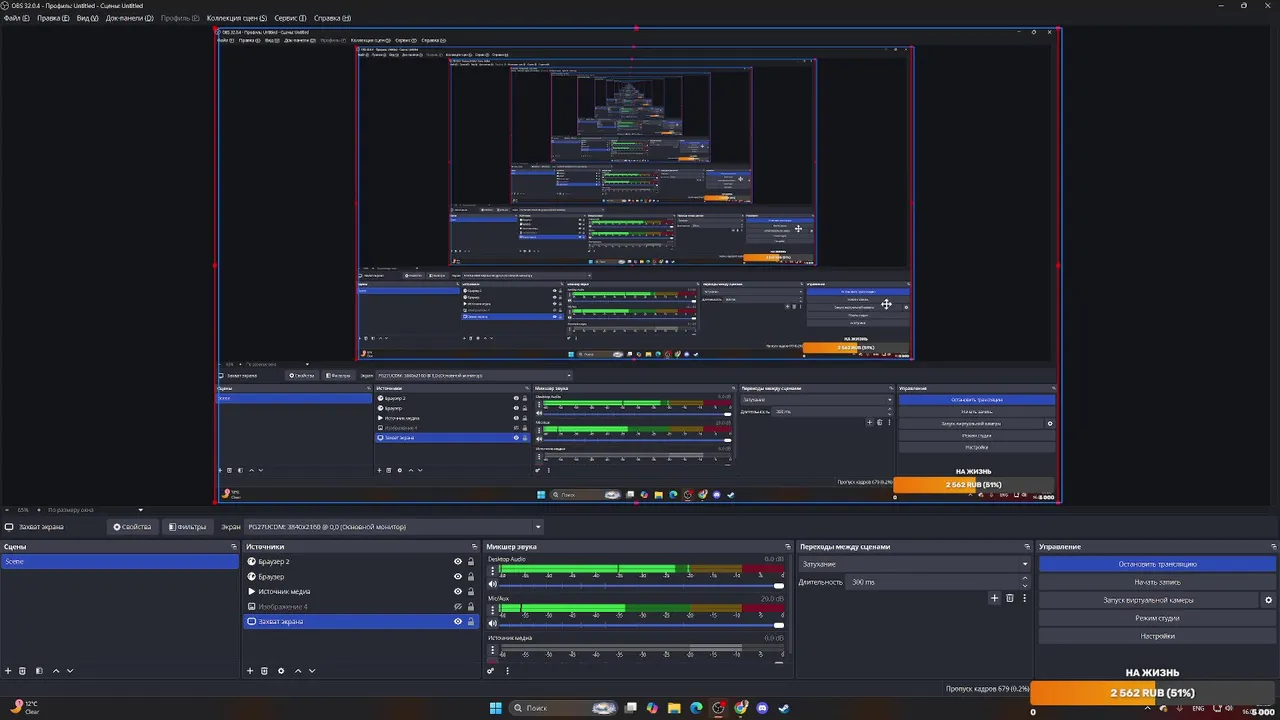1280x720 pixels.
Task: Move scene down in the Сцены panel
Action: tap(70, 671)
